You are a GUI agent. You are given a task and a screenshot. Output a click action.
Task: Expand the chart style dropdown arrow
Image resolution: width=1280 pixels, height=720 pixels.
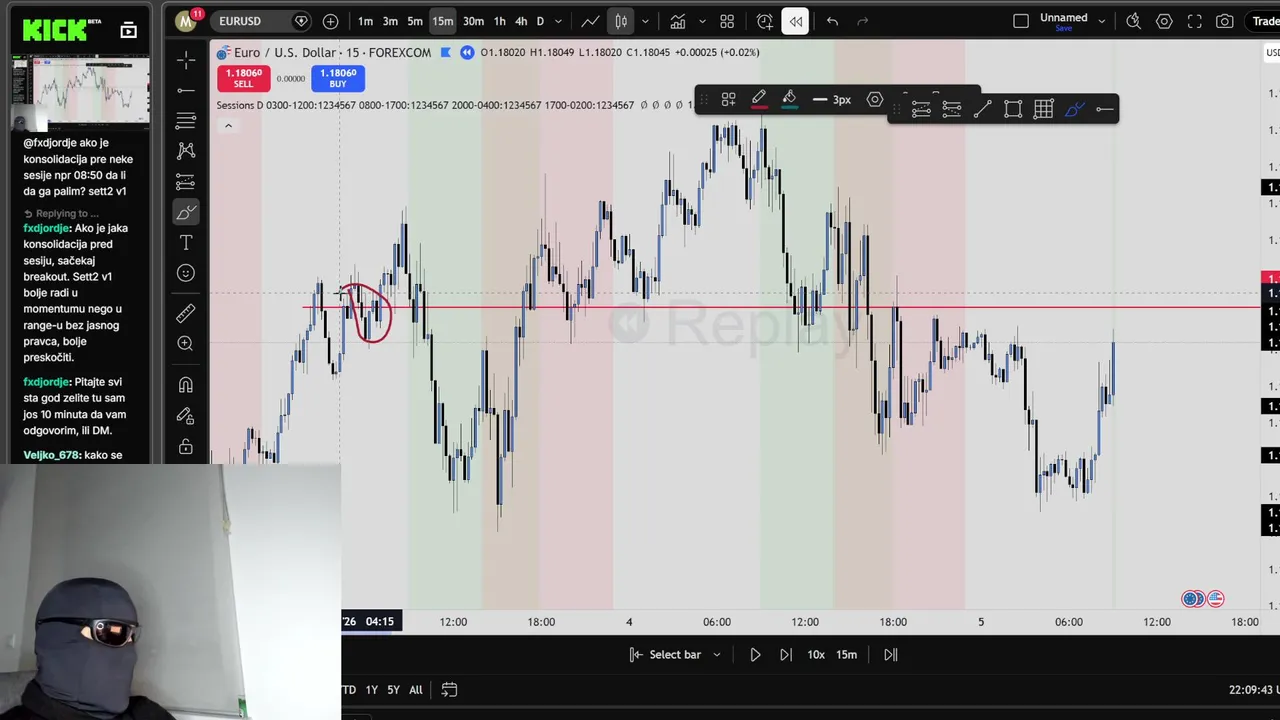(x=645, y=21)
